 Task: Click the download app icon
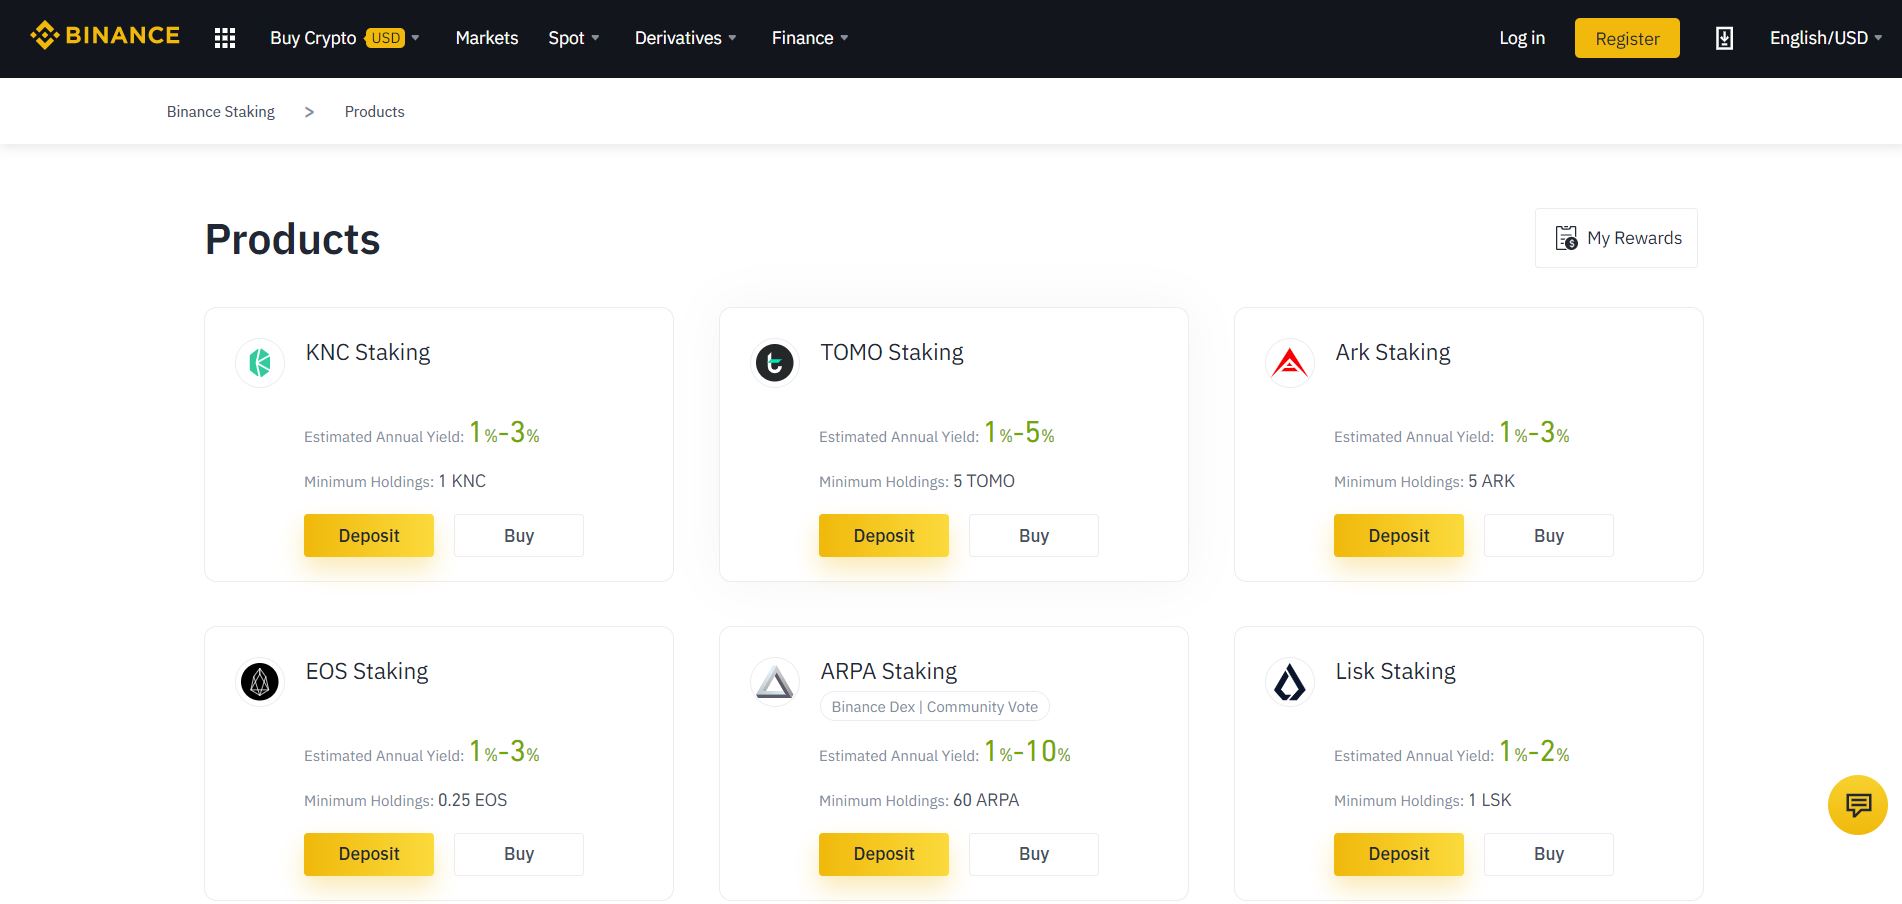pyautogui.click(x=1724, y=38)
